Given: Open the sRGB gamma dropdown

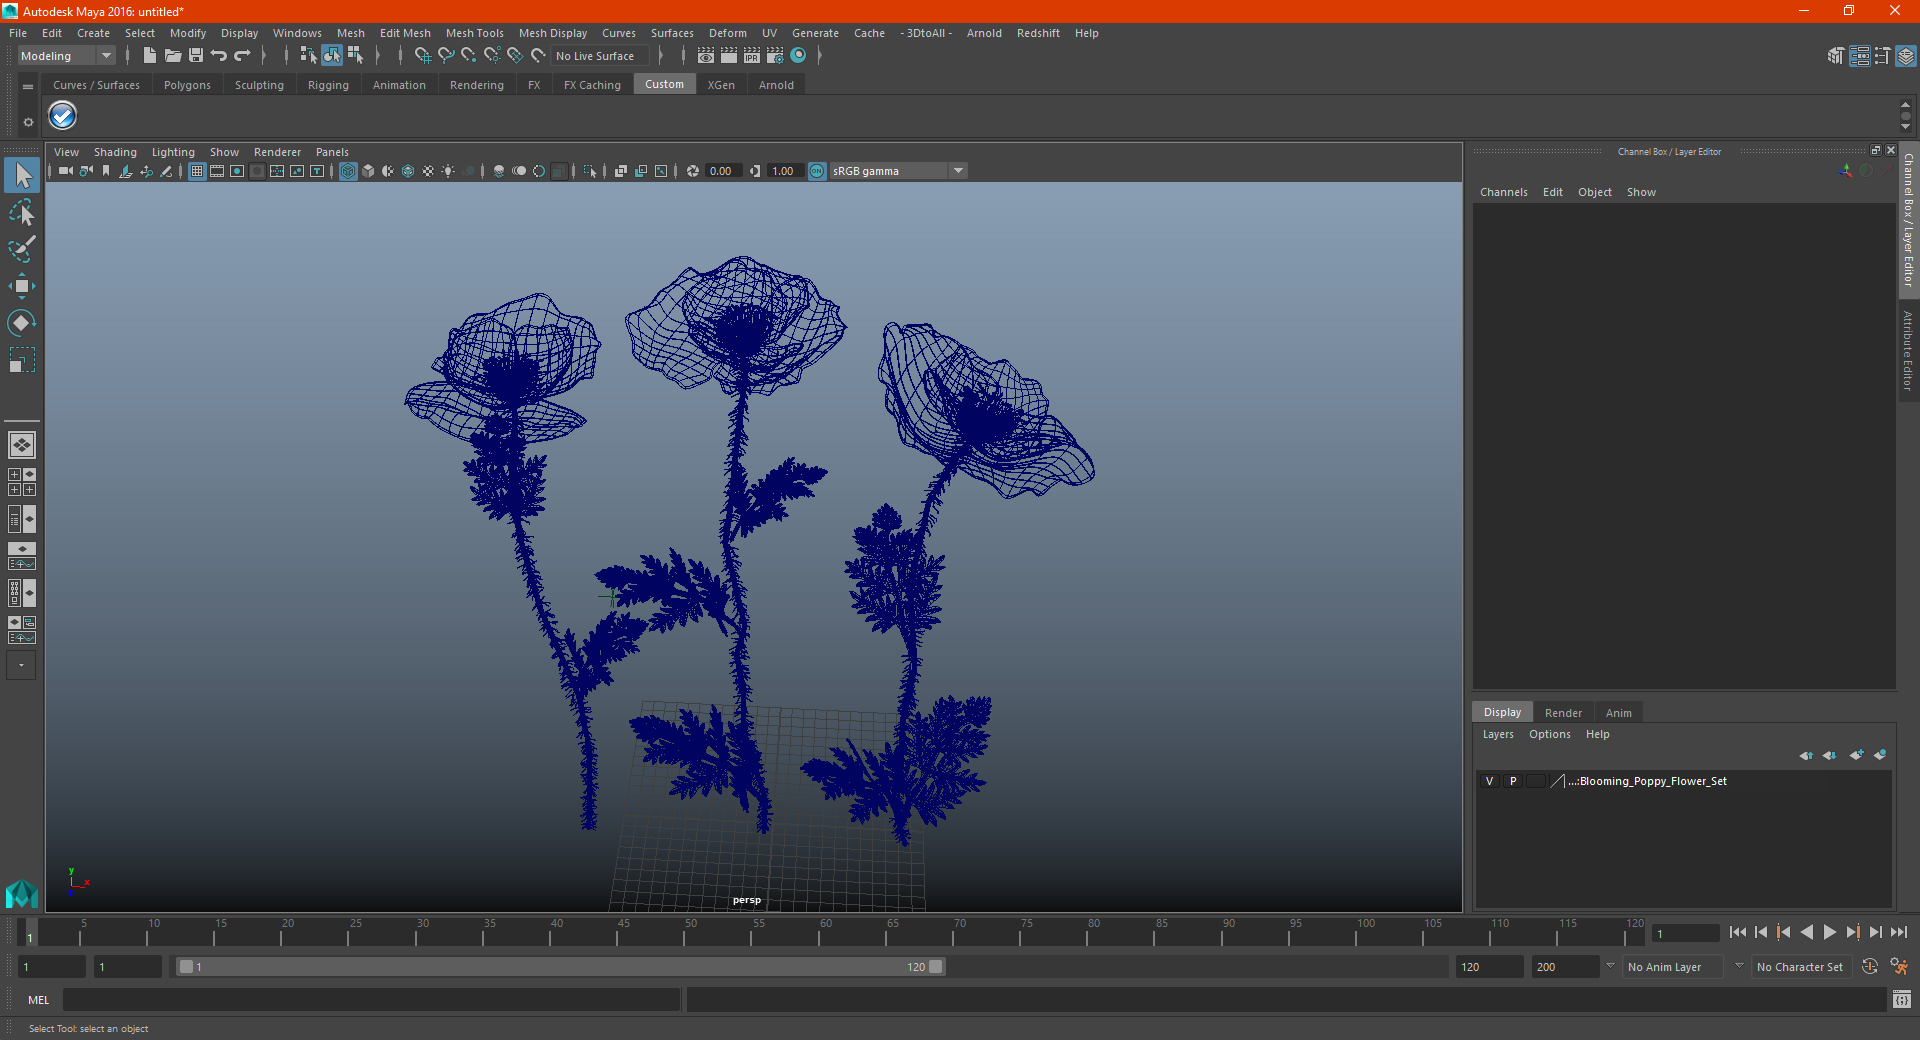Looking at the screenshot, I should [897, 171].
